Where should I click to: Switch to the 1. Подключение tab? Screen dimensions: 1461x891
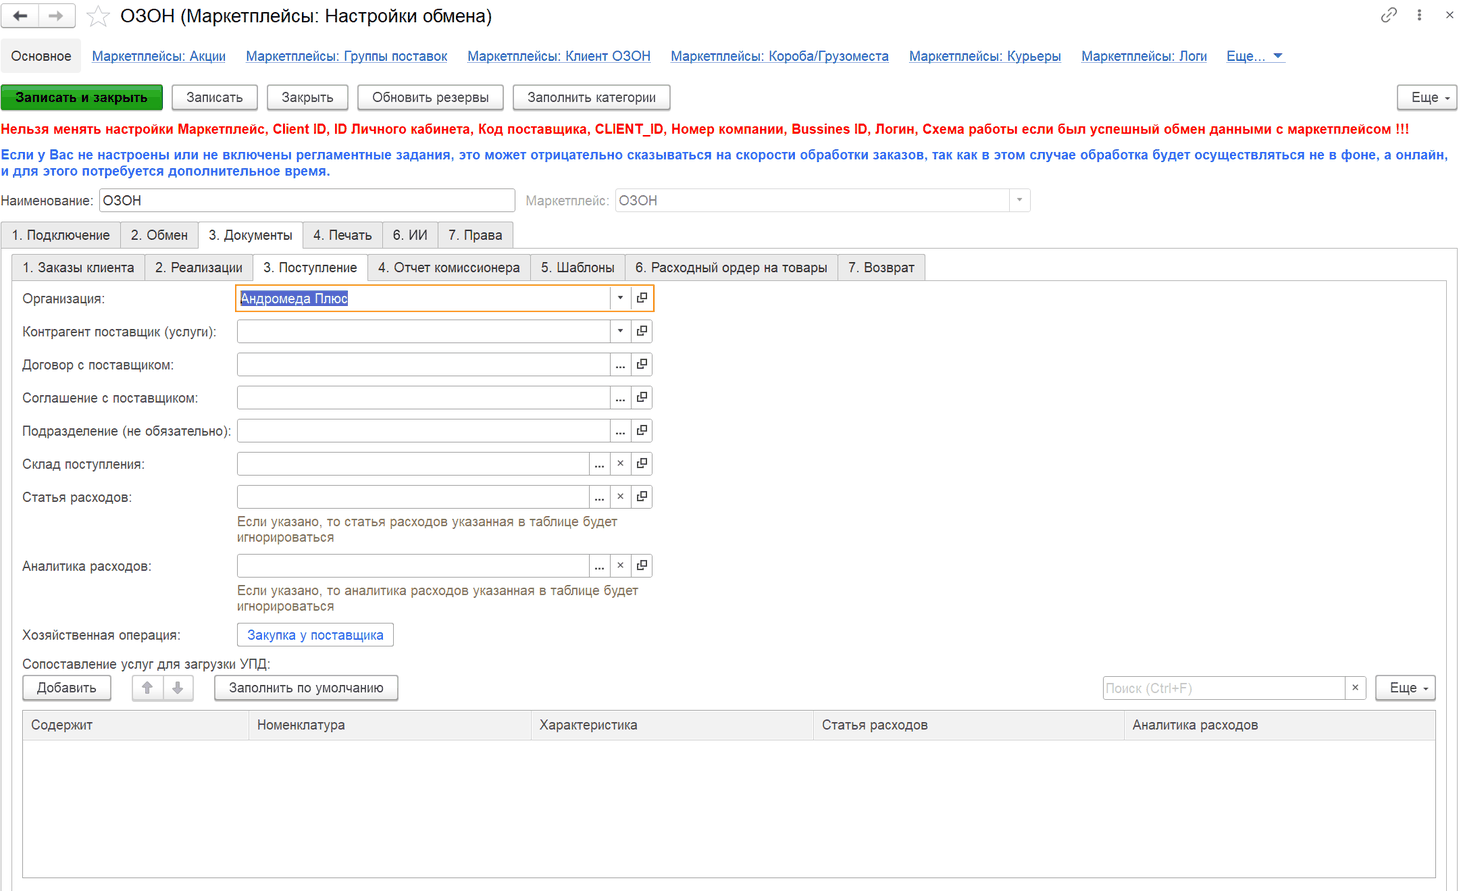[x=61, y=235]
